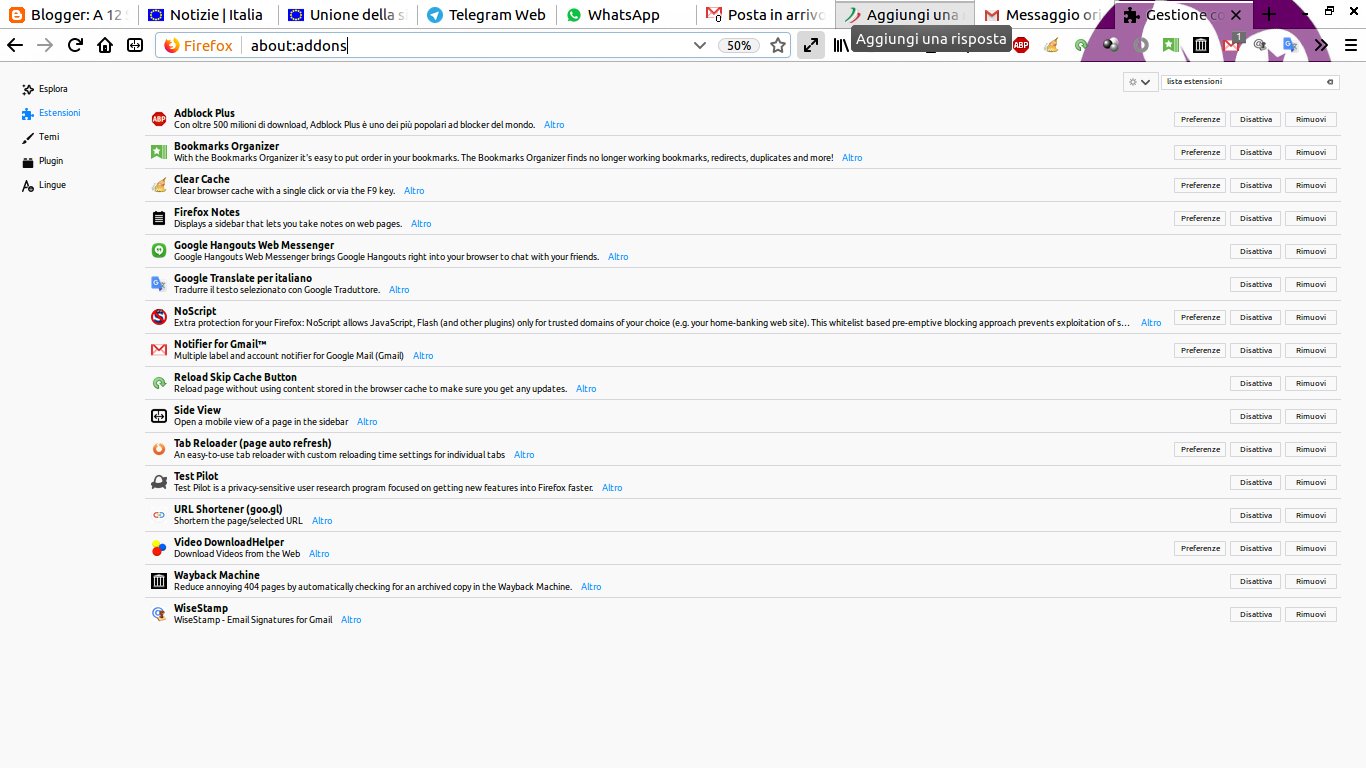The width and height of the screenshot is (1366, 768).
Task: Click the Tab Reloader extension icon
Action: point(158,449)
